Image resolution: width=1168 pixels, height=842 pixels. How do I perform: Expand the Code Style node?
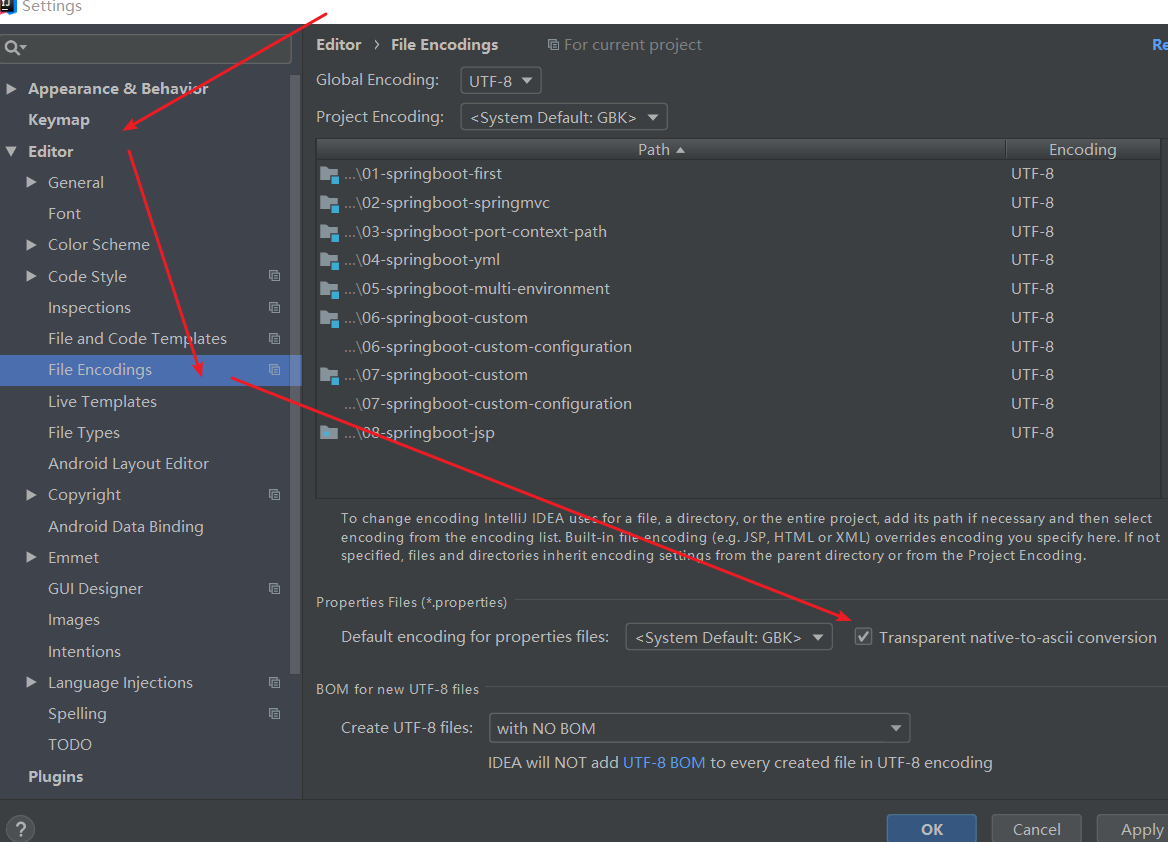31,276
